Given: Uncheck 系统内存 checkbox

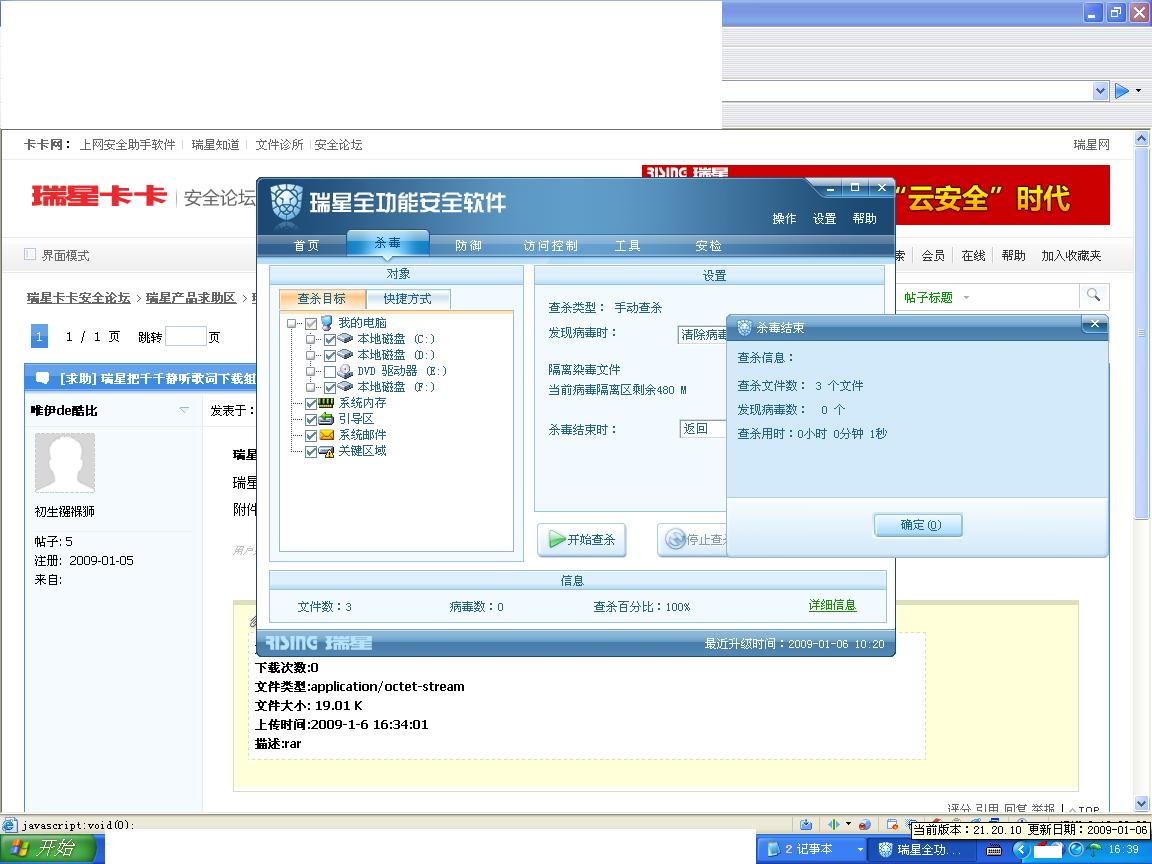Looking at the screenshot, I should coord(311,403).
